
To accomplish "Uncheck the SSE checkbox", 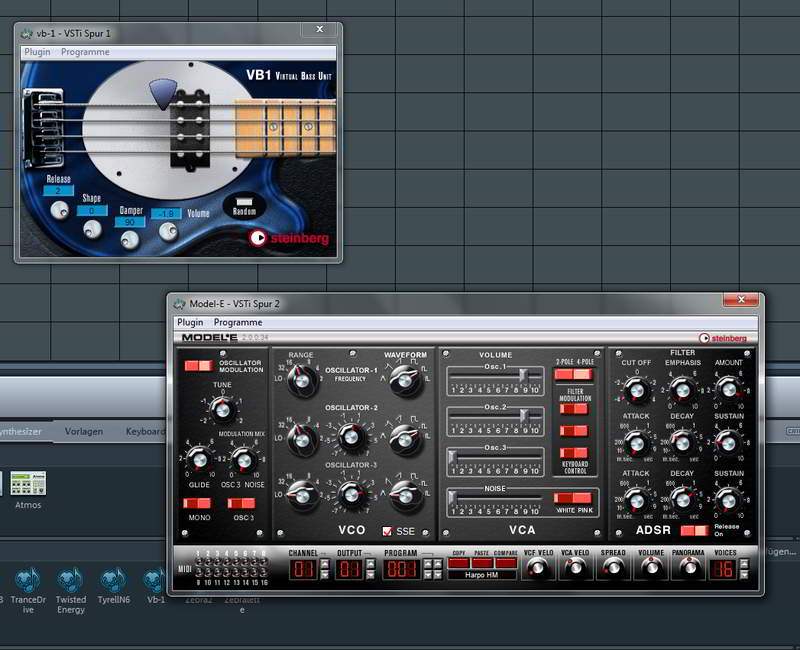I will point(387,531).
